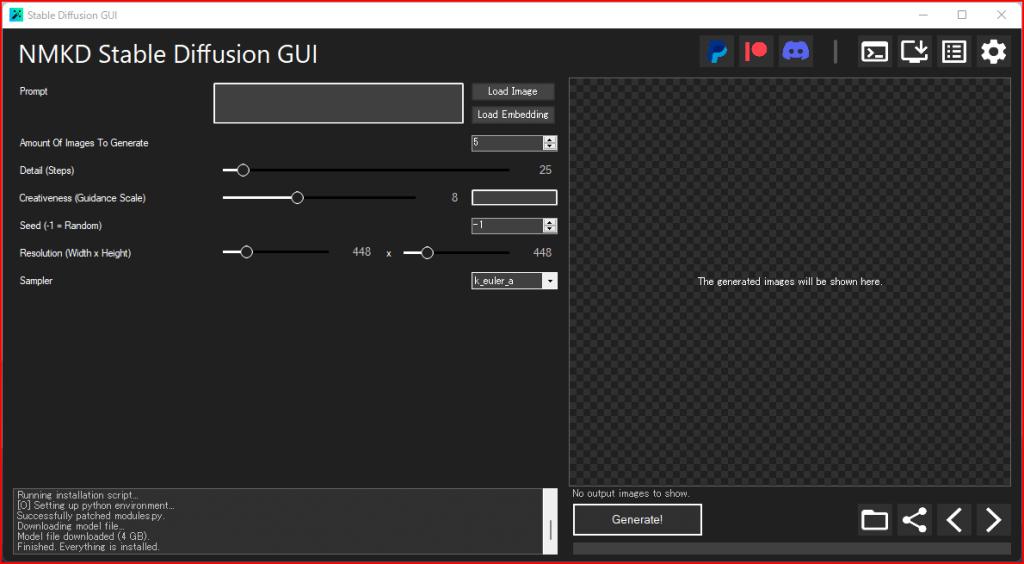This screenshot has width=1024, height=564.
Task: Close the Stable Diffusion GUI window
Action: 1001,14
